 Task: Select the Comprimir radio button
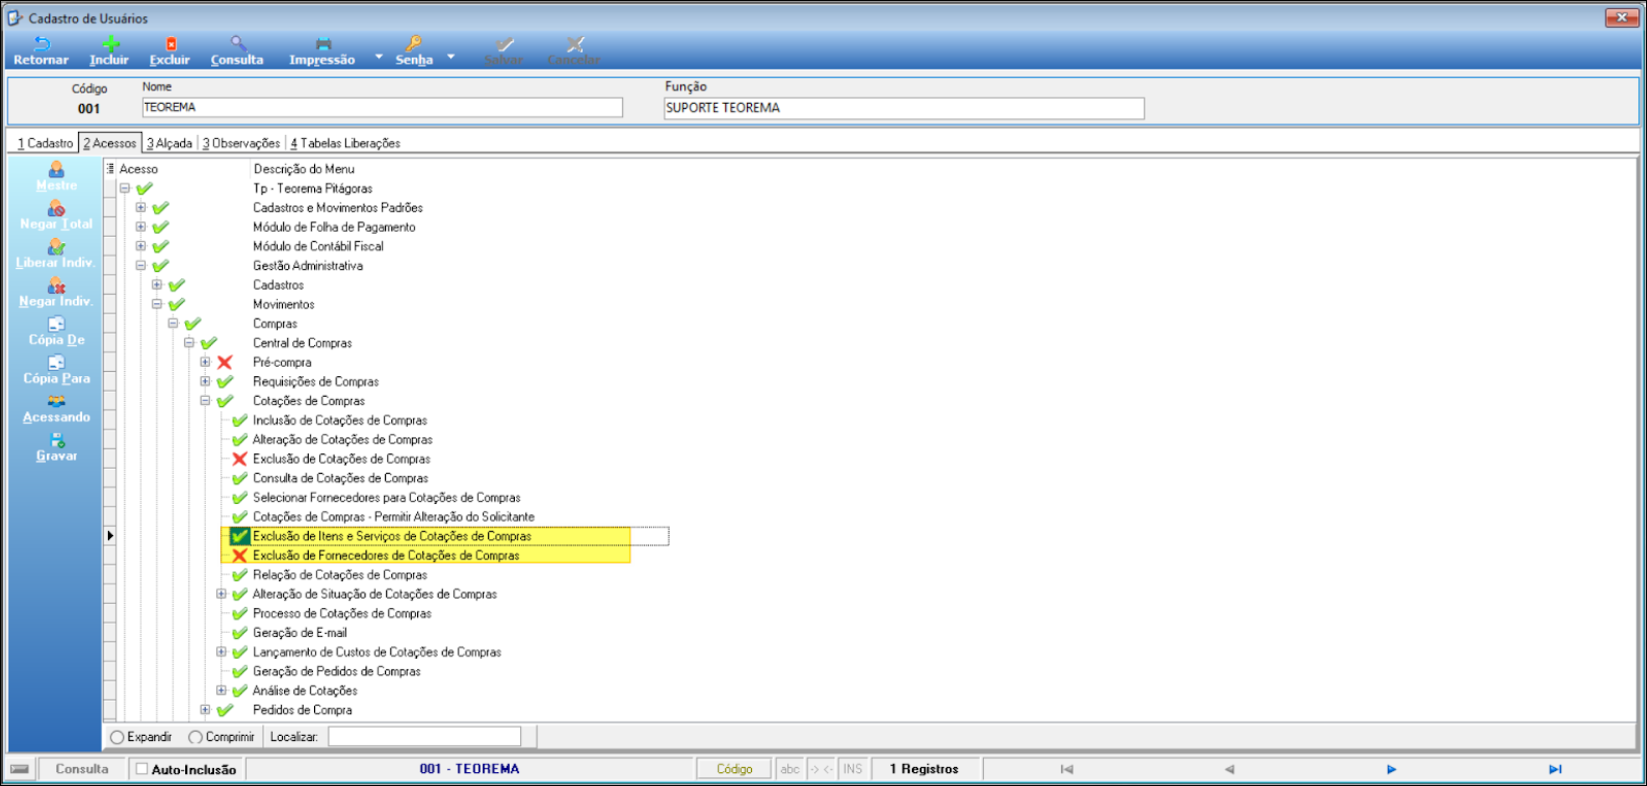click(x=195, y=737)
